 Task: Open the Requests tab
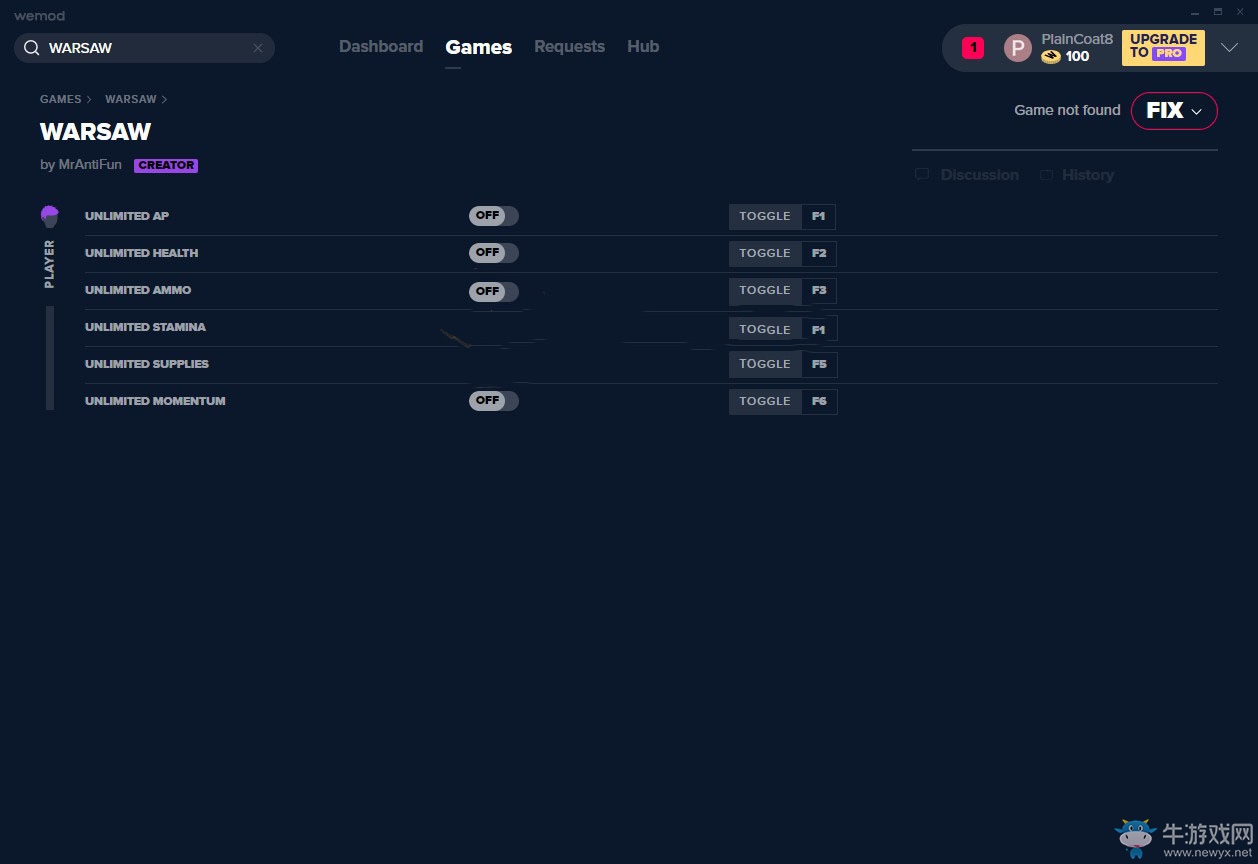click(569, 47)
